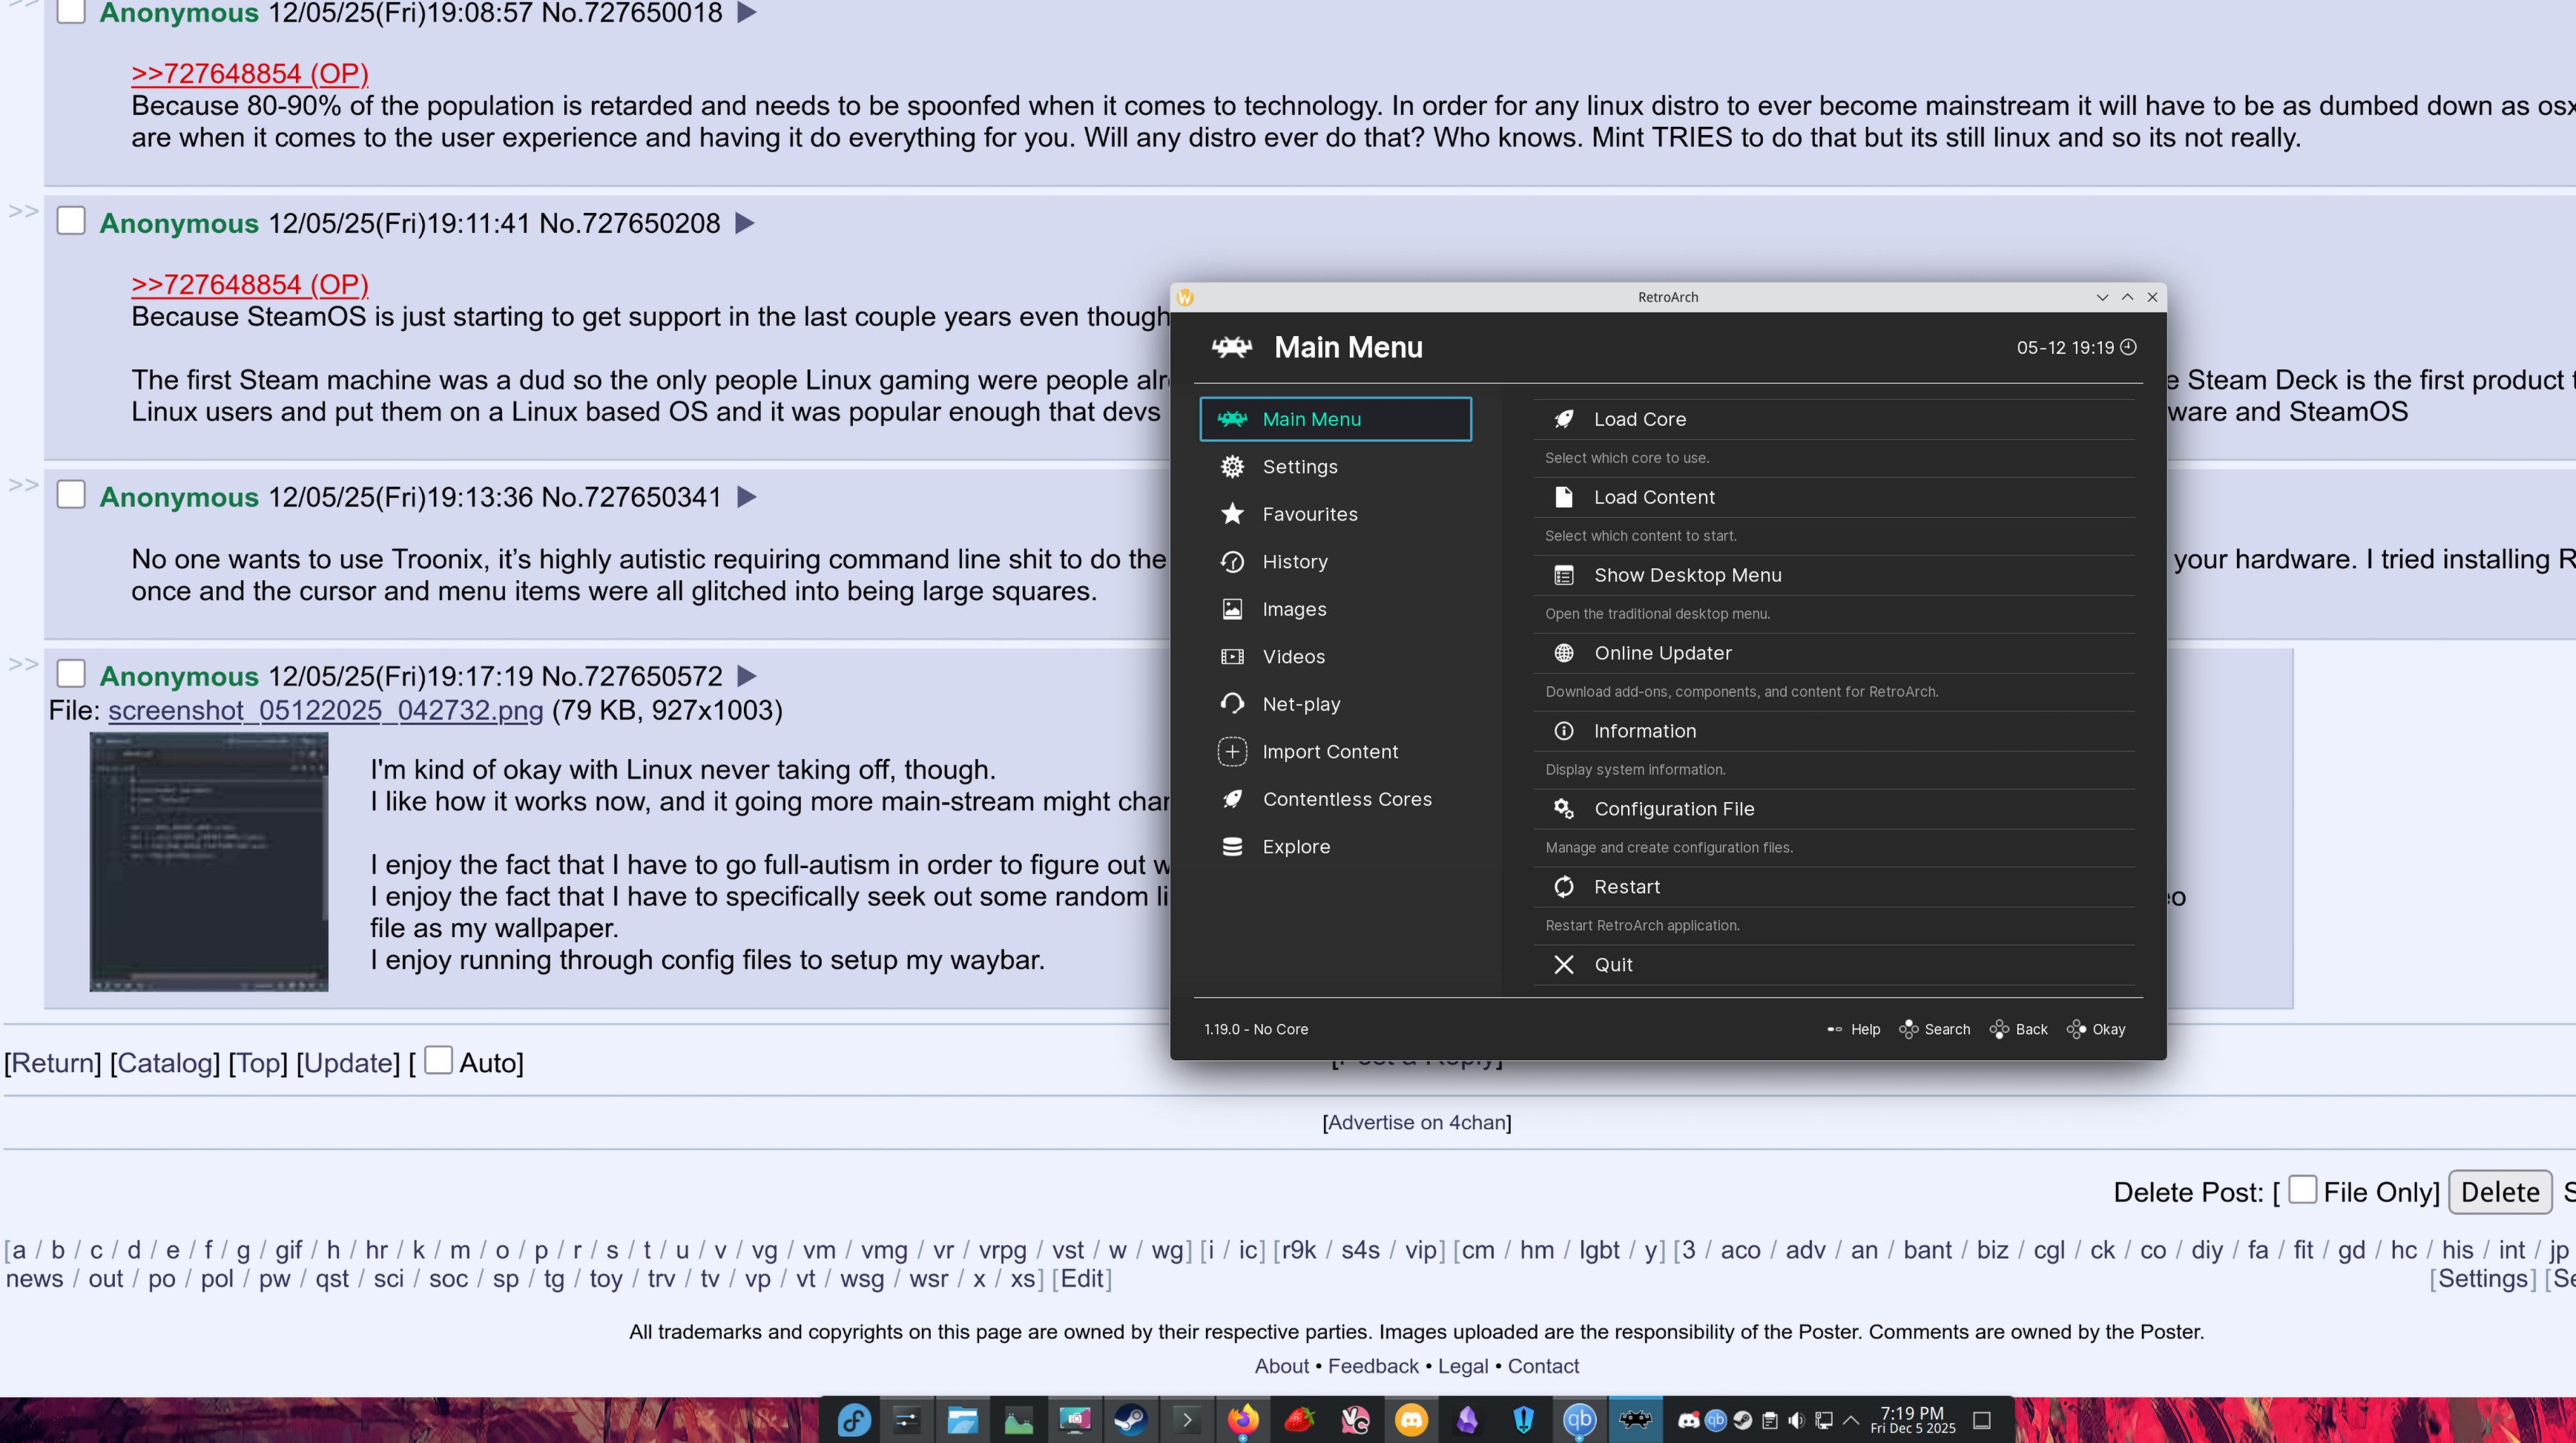Click the Quit X icon
This screenshot has height=1443, width=2576.
[x=1564, y=965]
